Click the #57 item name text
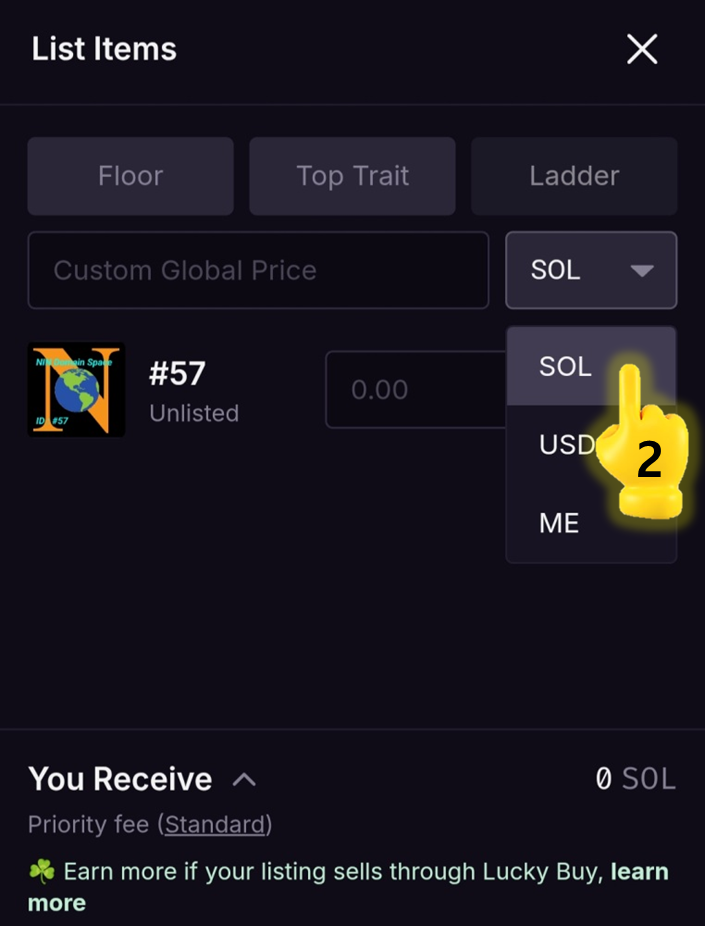 coord(177,374)
